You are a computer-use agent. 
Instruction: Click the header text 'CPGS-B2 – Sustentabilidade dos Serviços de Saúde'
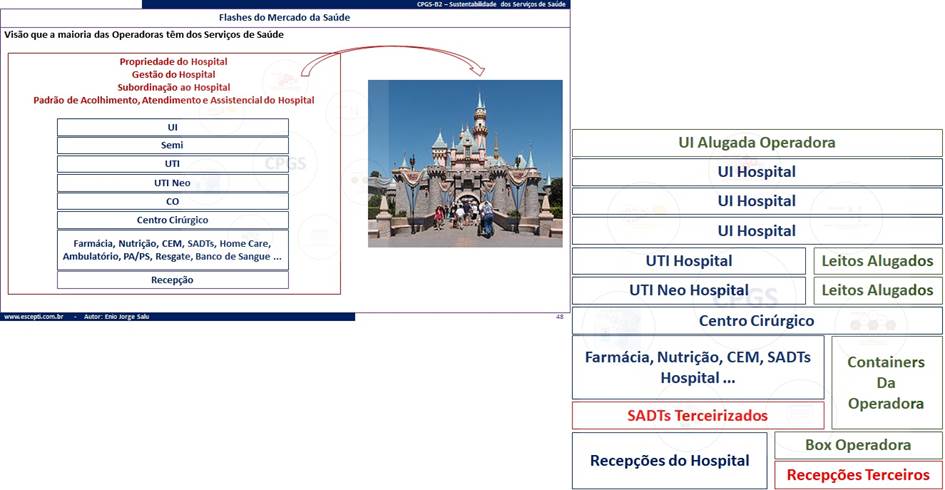pyautogui.click(x=491, y=4)
